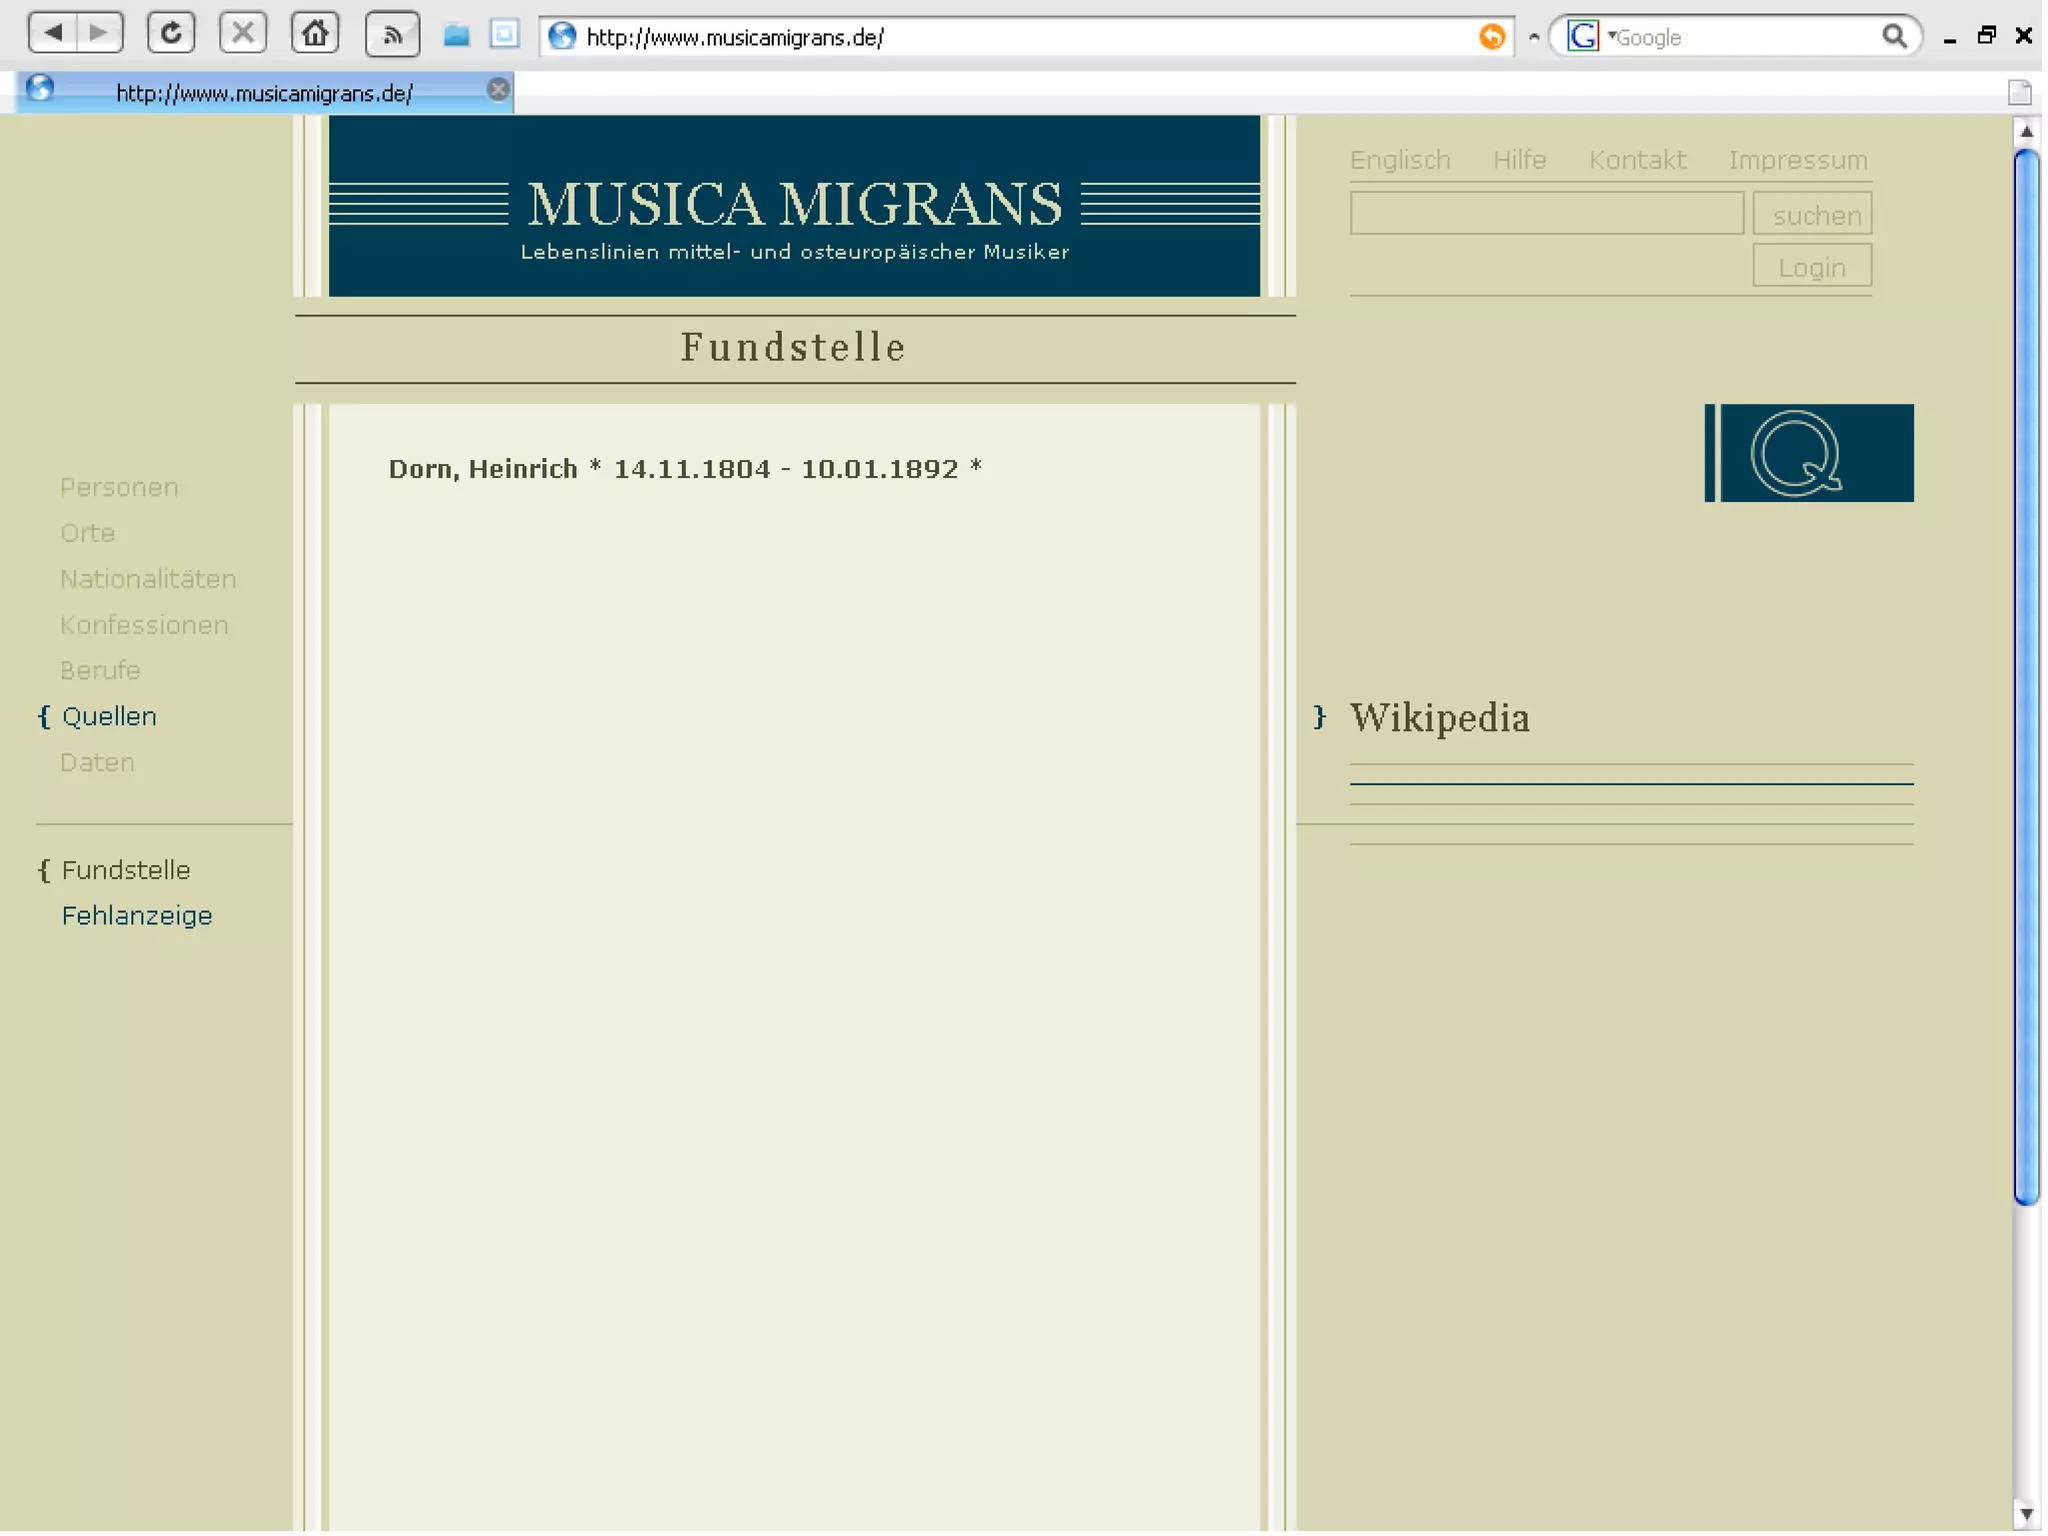Click the site search text field
The width and height of the screenshot is (2048, 1536).
tap(1546, 213)
